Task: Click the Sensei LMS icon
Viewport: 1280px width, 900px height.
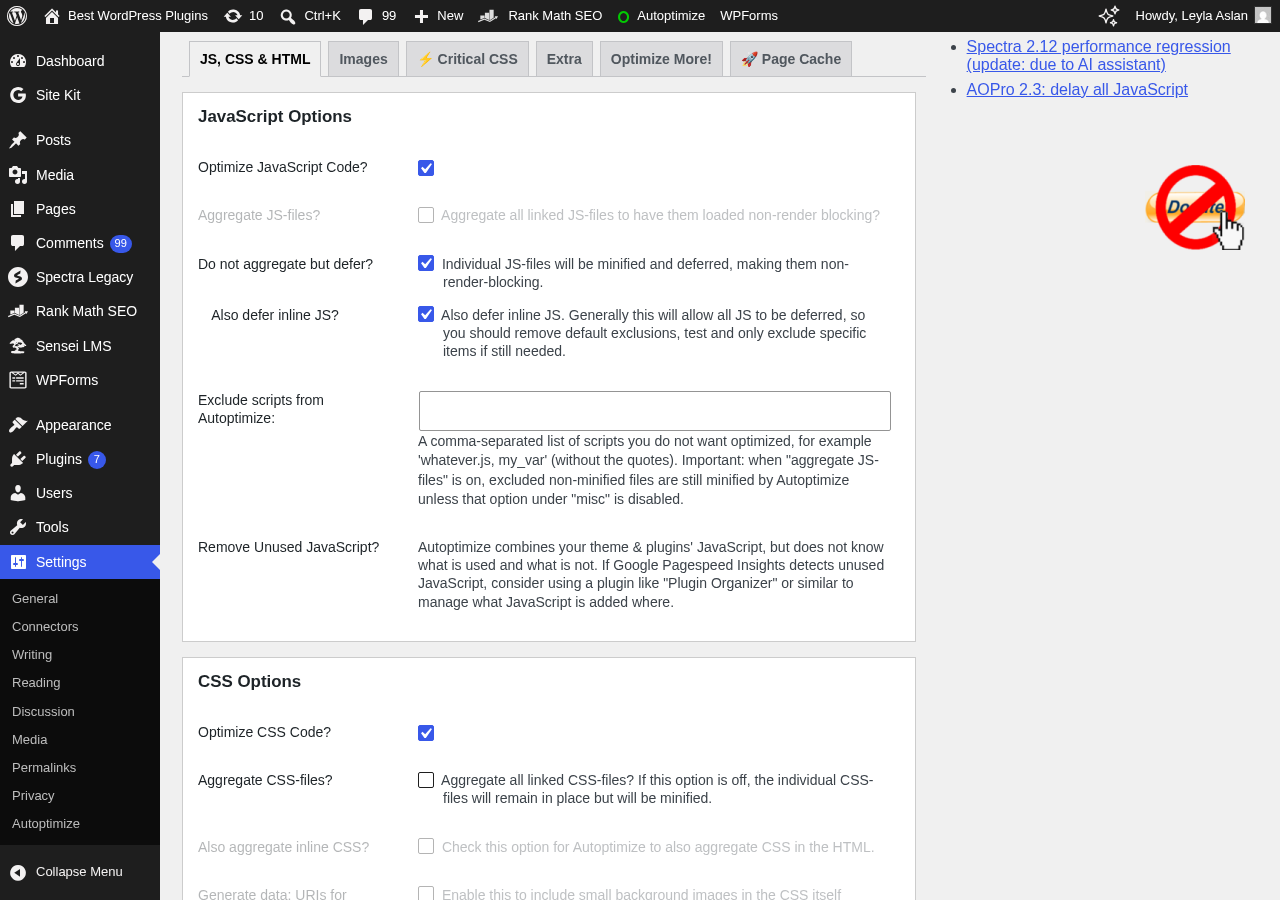Action: pos(18,346)
